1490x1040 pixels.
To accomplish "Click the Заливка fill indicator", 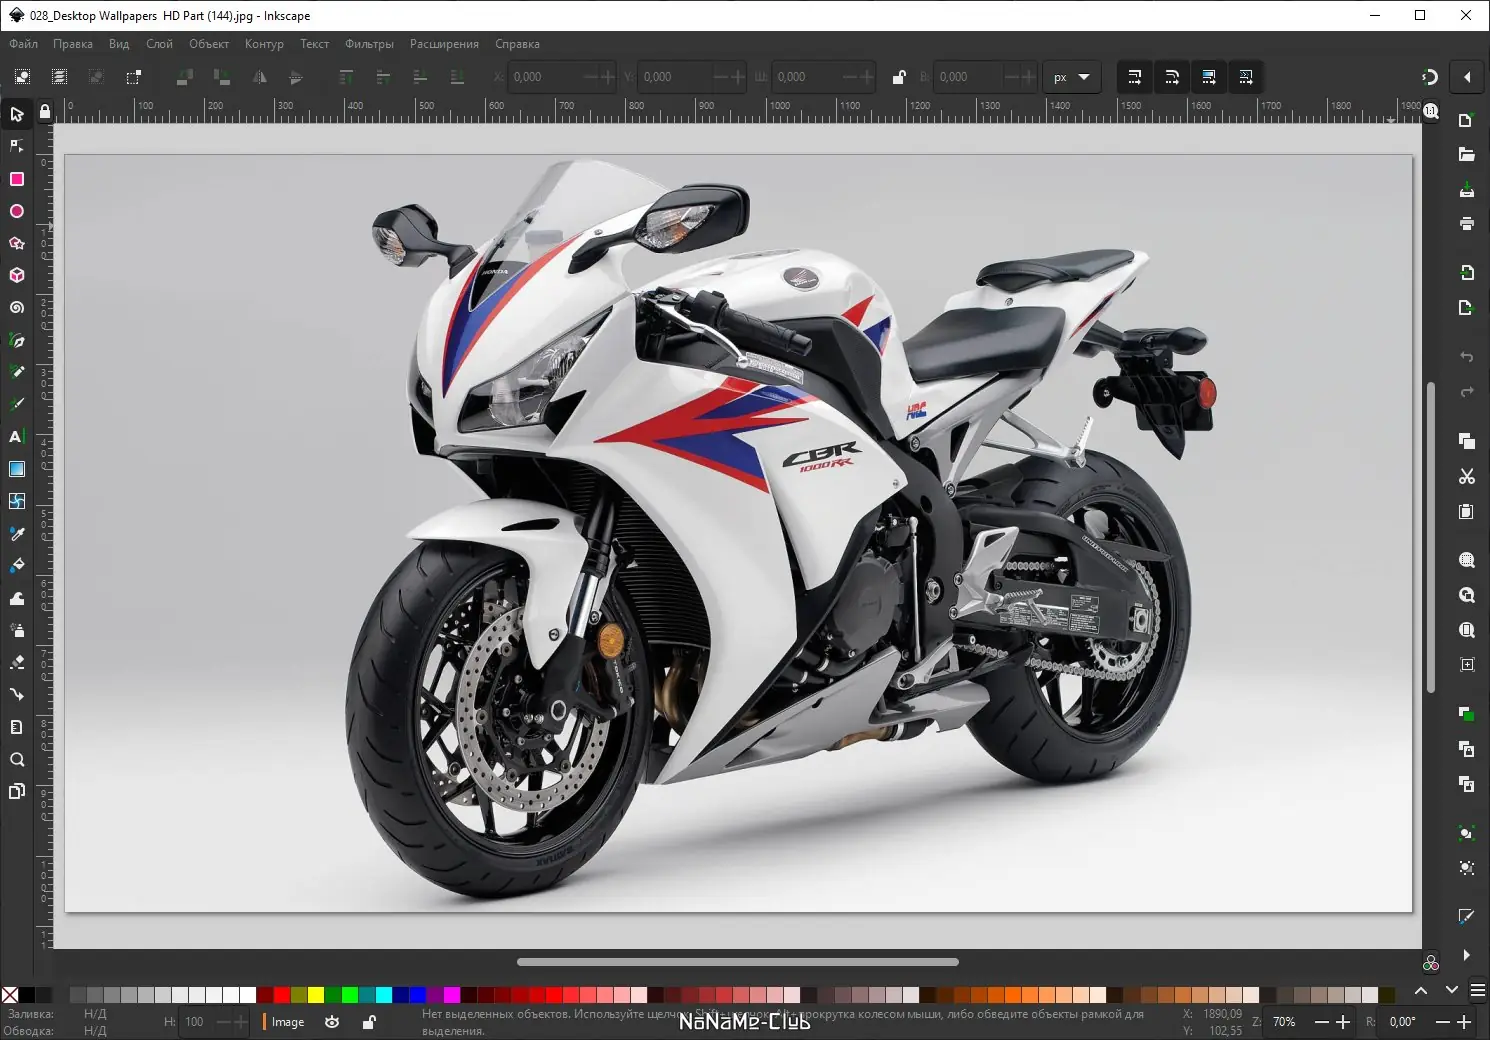I will [x=95, y=1014].
